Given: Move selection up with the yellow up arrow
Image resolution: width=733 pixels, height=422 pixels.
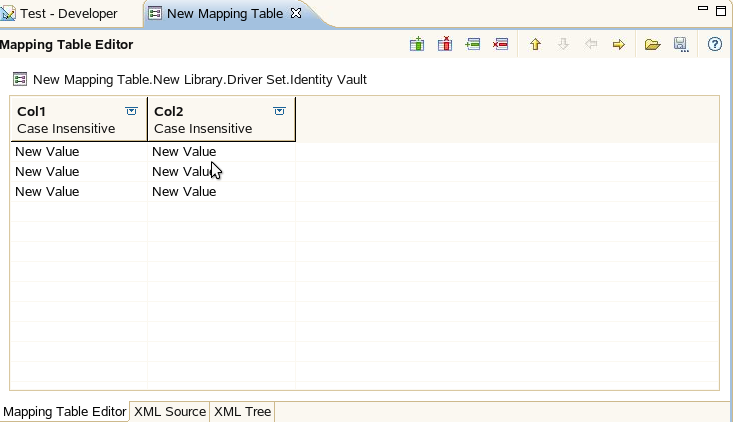Looking at the screenshot, I should (535, 44).
